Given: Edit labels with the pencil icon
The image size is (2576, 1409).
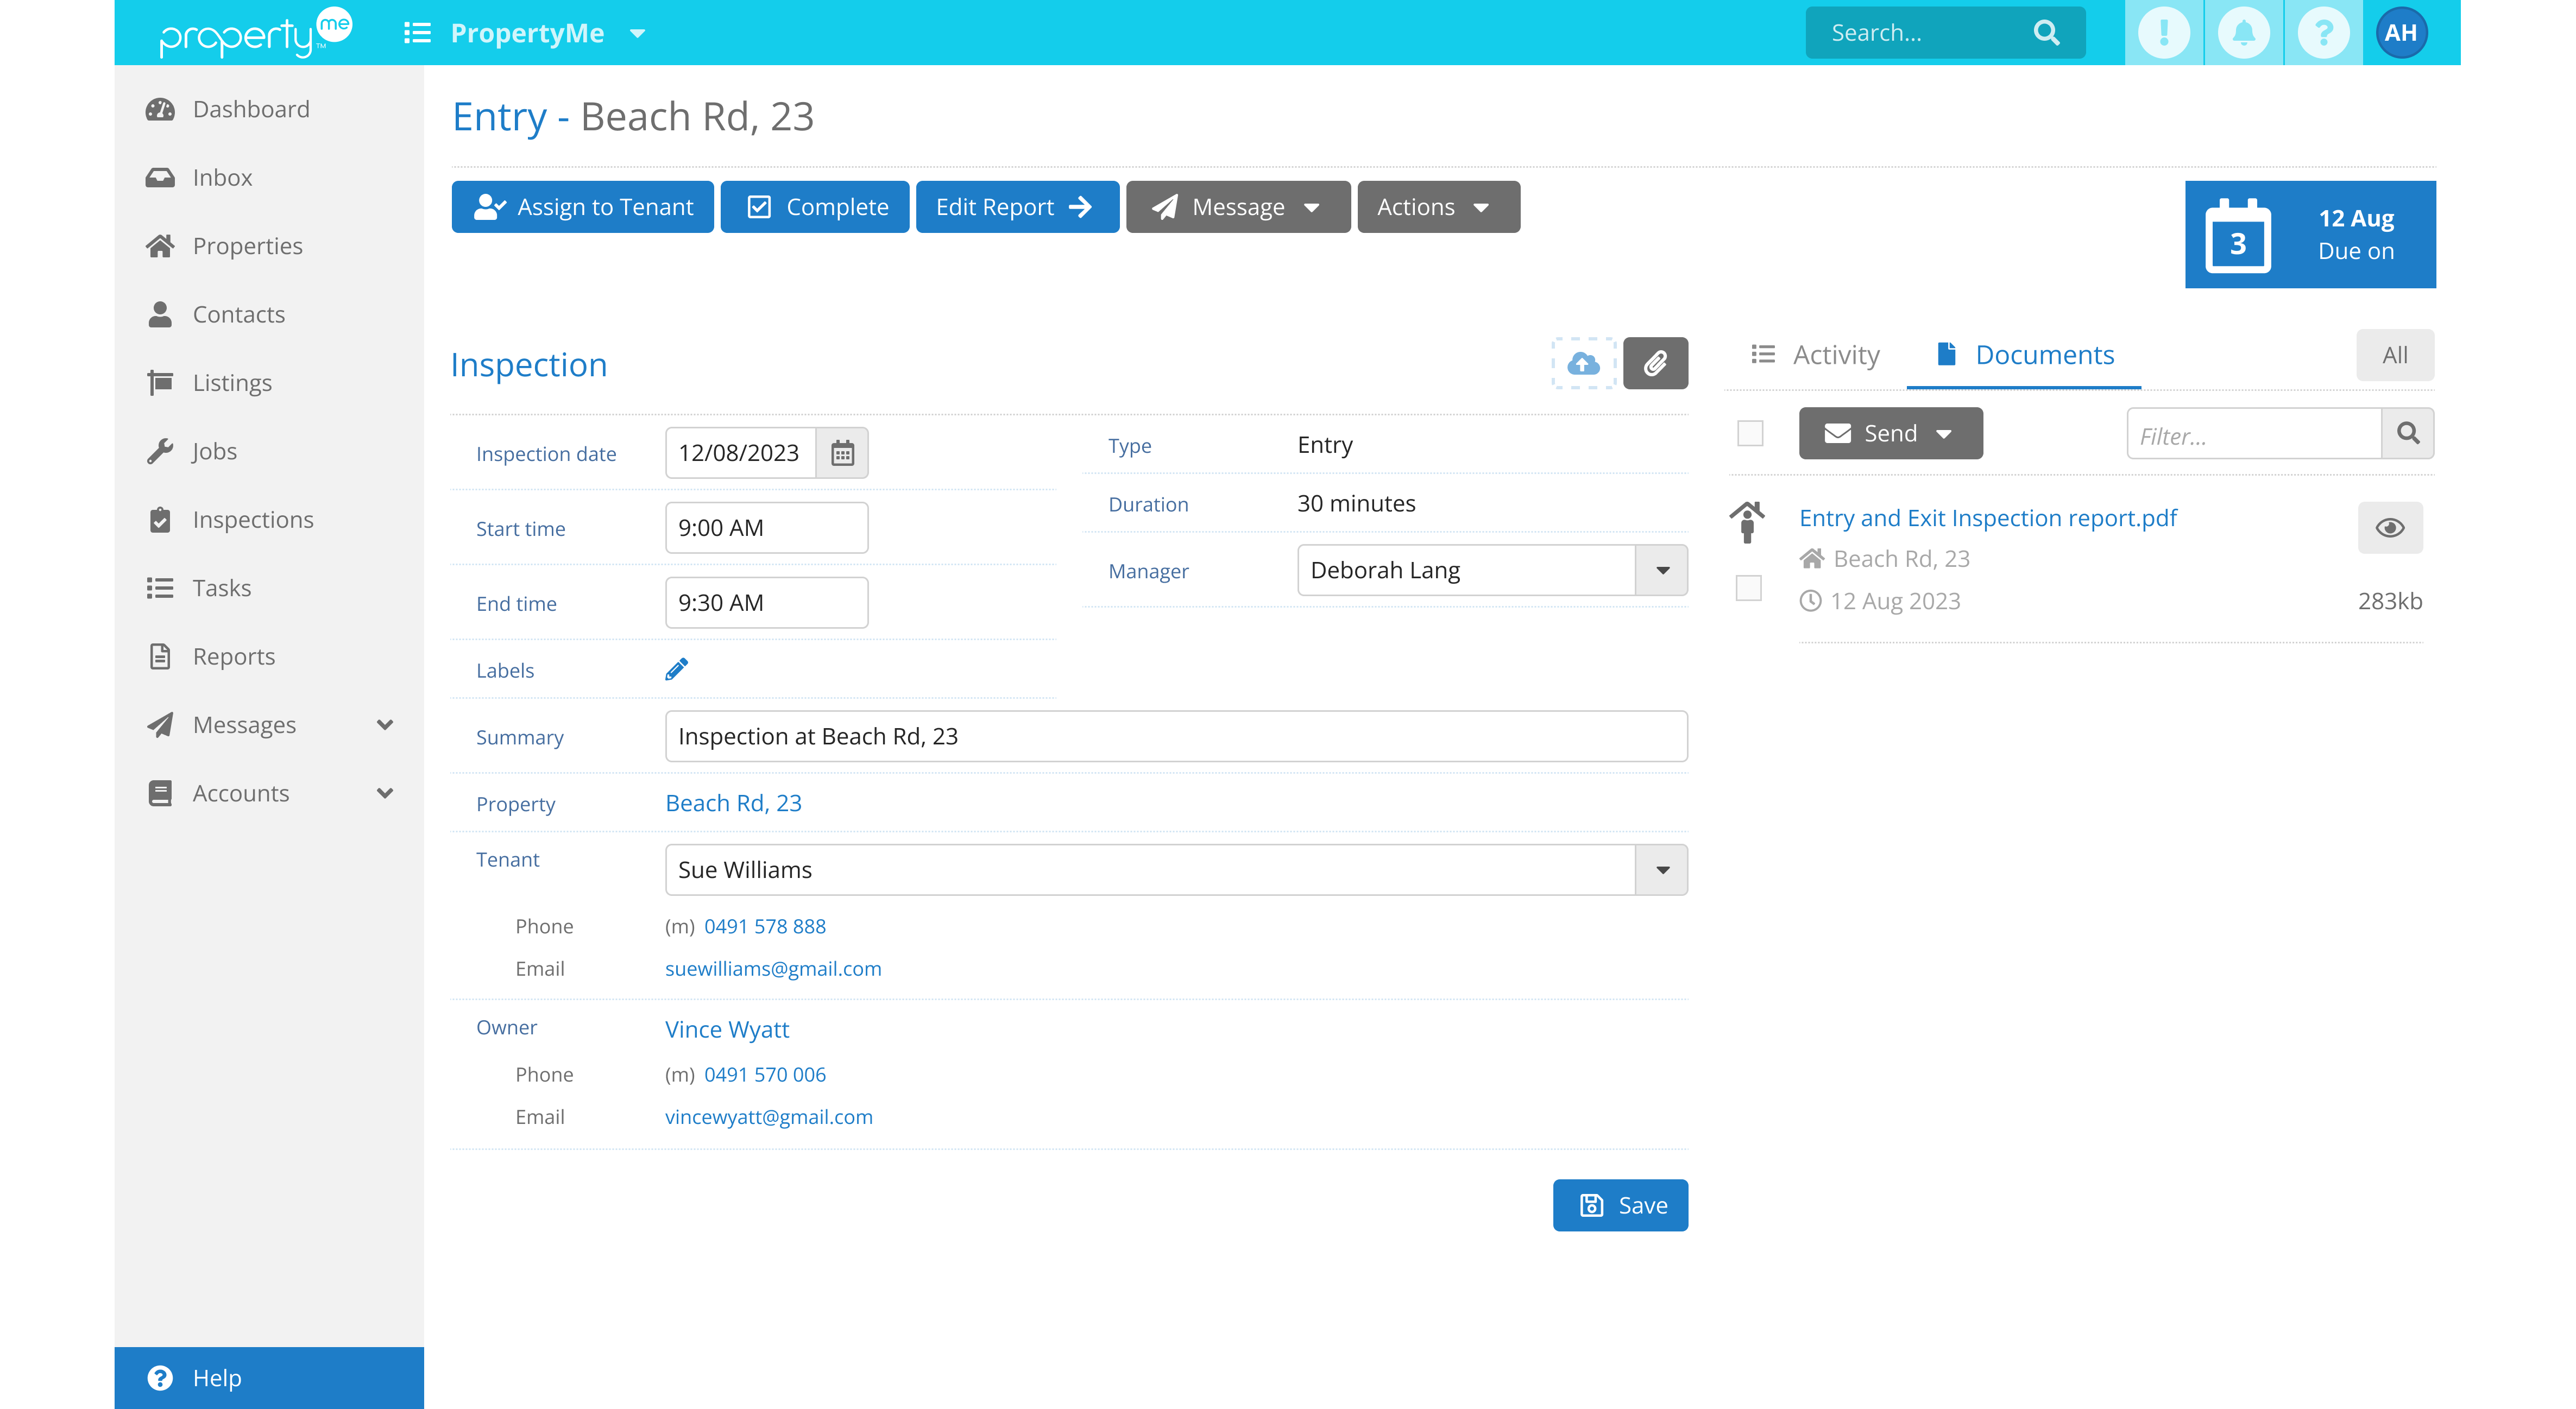Looking at the screenshot, I should point(676,669).
